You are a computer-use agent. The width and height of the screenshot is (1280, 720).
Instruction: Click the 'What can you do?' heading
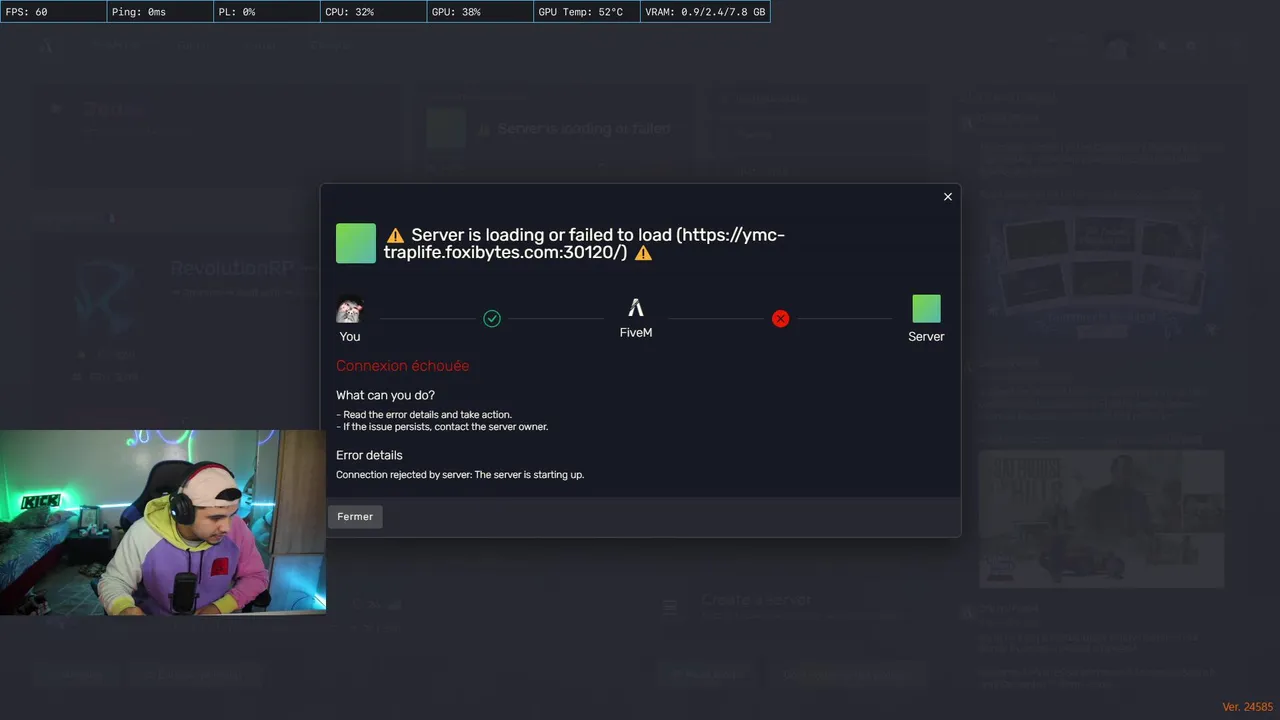tap(386, 395)
